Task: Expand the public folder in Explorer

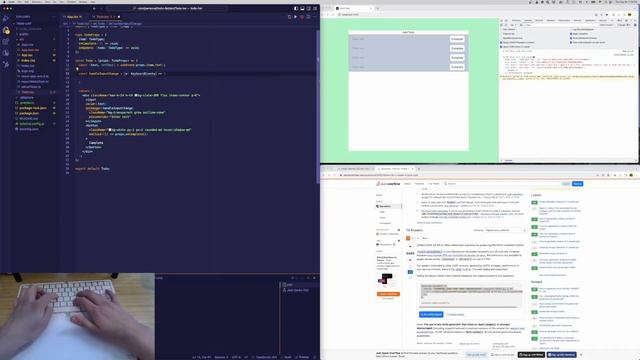Action: coord(24,34)
